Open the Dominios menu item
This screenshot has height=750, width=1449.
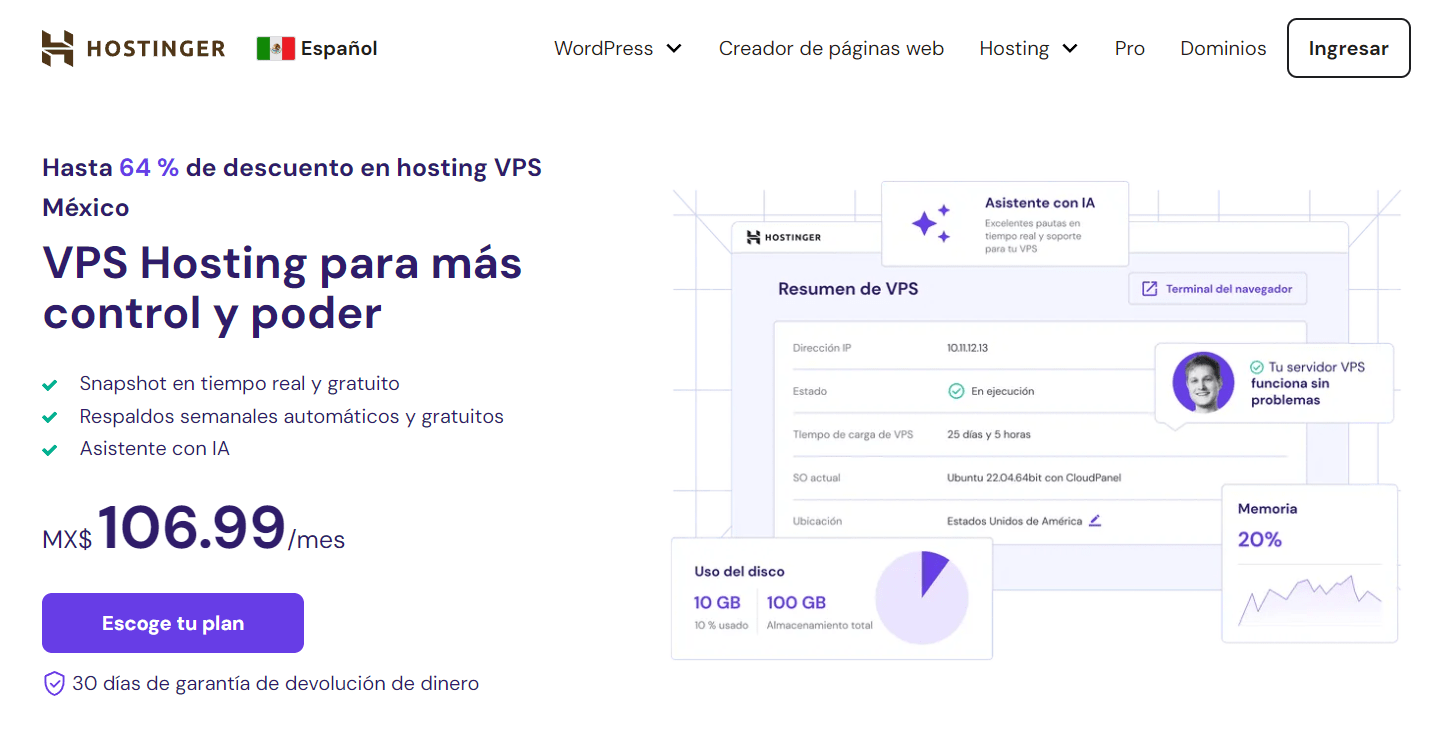point(1223,48)
